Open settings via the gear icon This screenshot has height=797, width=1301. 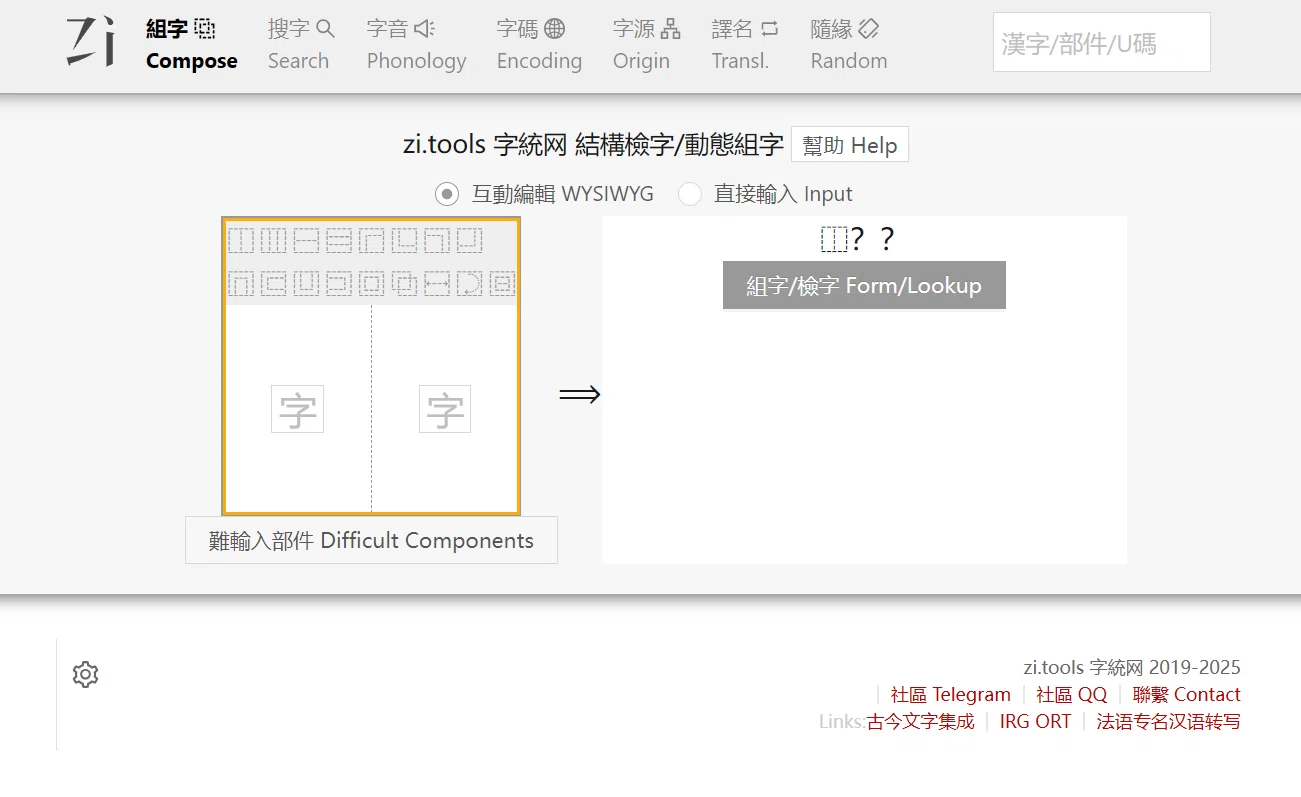point(86,675)
